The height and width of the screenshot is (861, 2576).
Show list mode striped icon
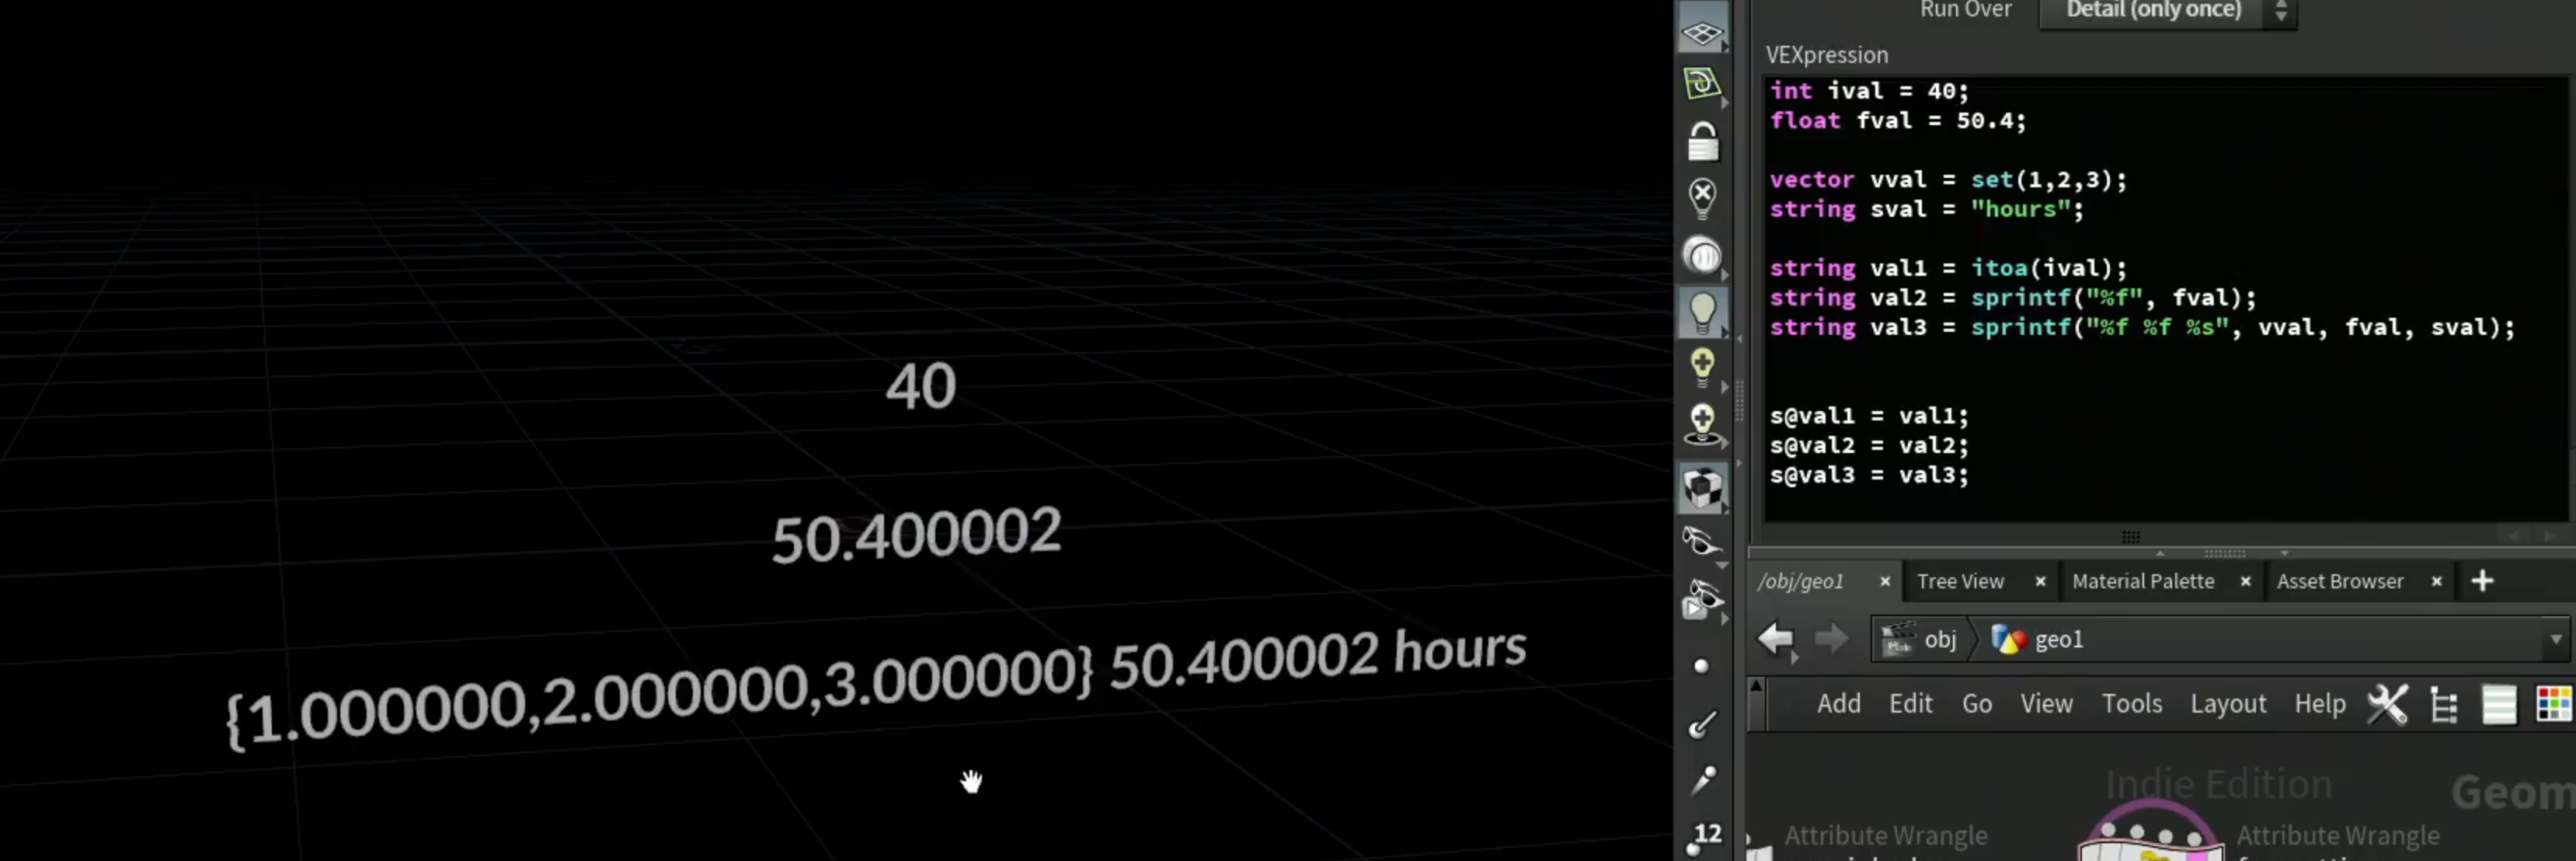(x=2498, y=704)
